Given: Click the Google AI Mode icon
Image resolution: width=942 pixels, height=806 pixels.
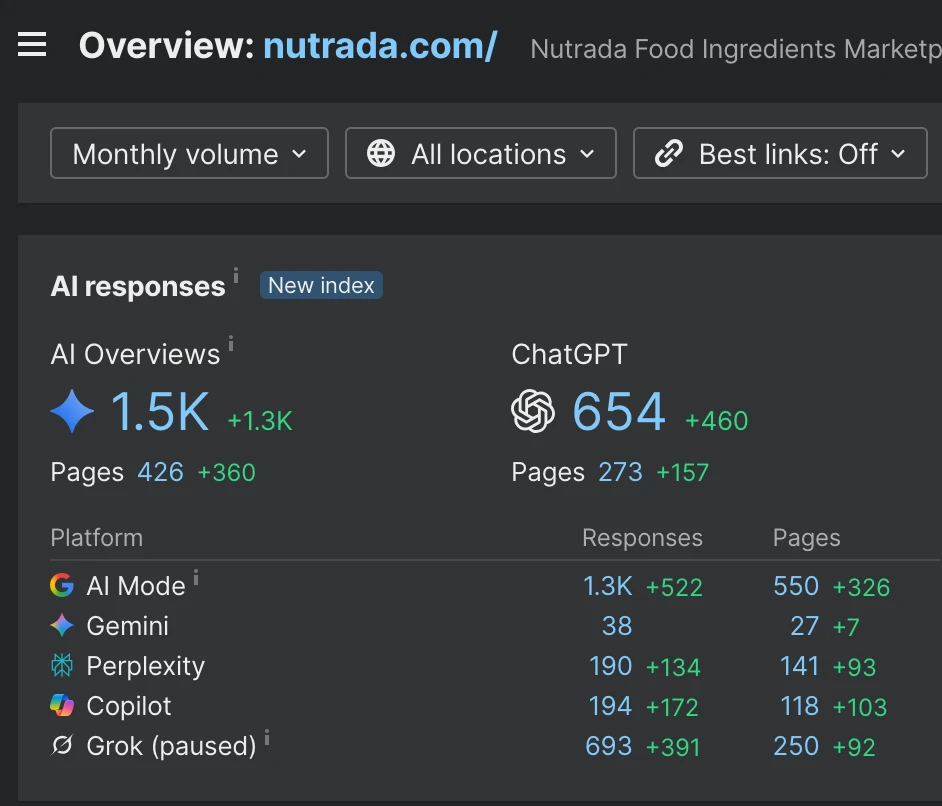Looking at the screenshot, I should [62, 586].
